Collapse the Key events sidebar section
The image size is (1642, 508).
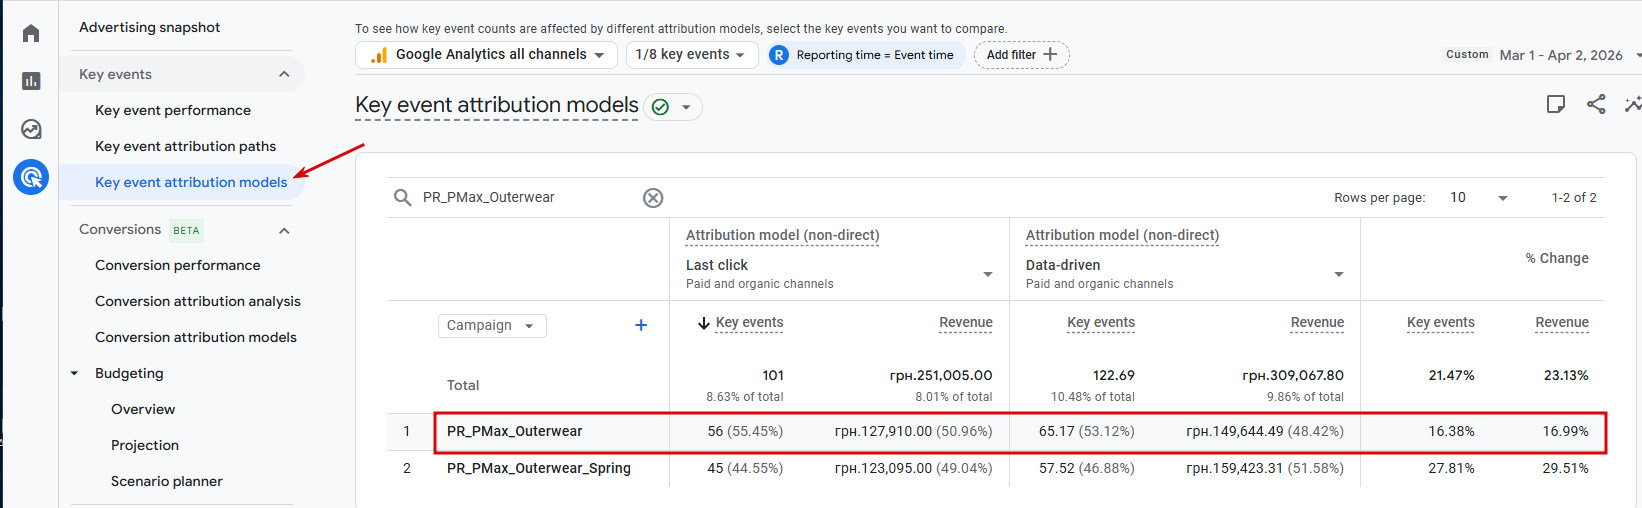point(284,74)
